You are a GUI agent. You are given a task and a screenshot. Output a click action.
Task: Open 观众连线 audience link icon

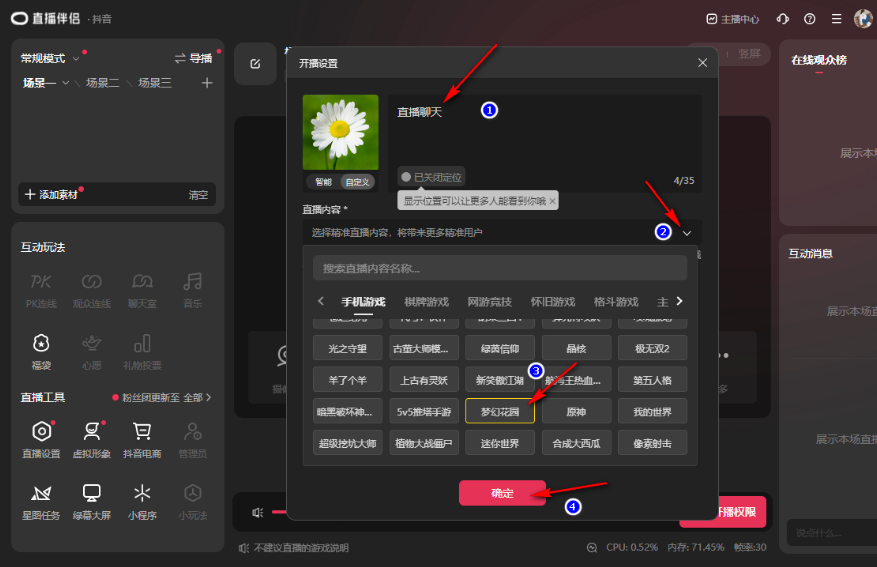click(x=92, y=291)
